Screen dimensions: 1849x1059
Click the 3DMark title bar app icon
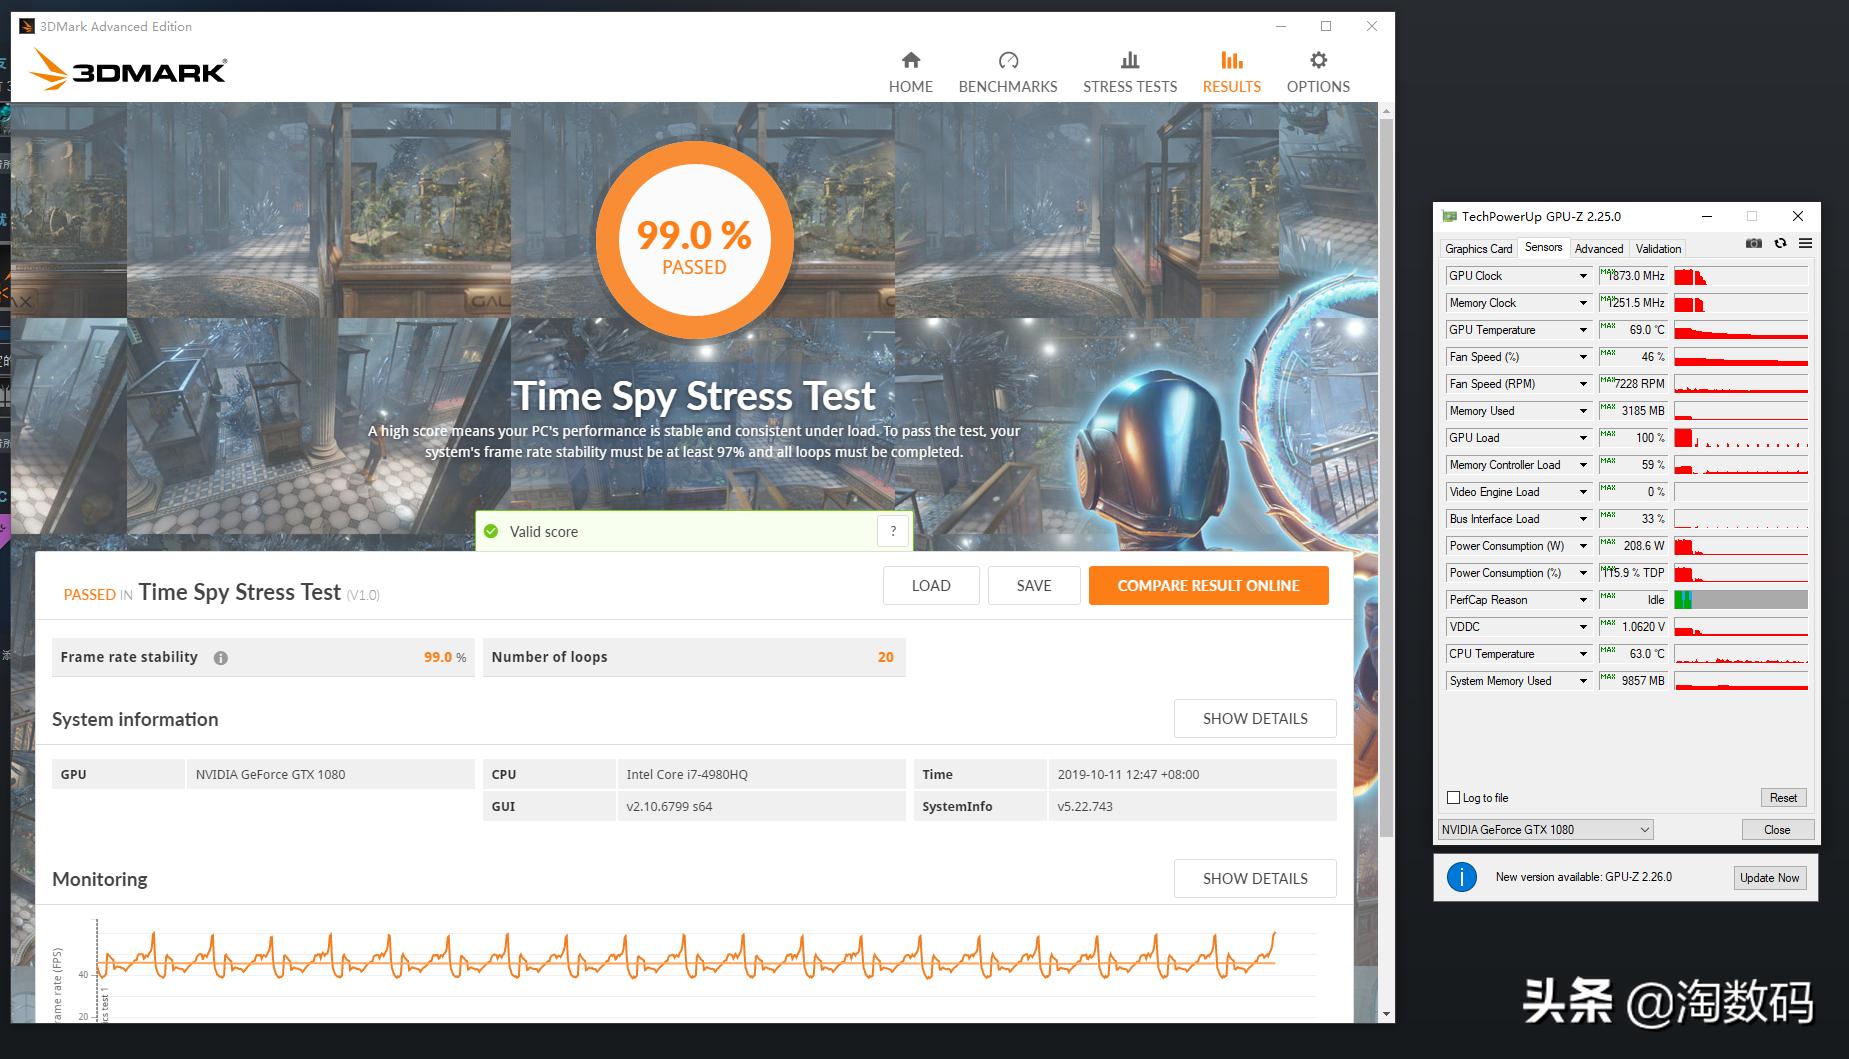(x=27, y=26)
